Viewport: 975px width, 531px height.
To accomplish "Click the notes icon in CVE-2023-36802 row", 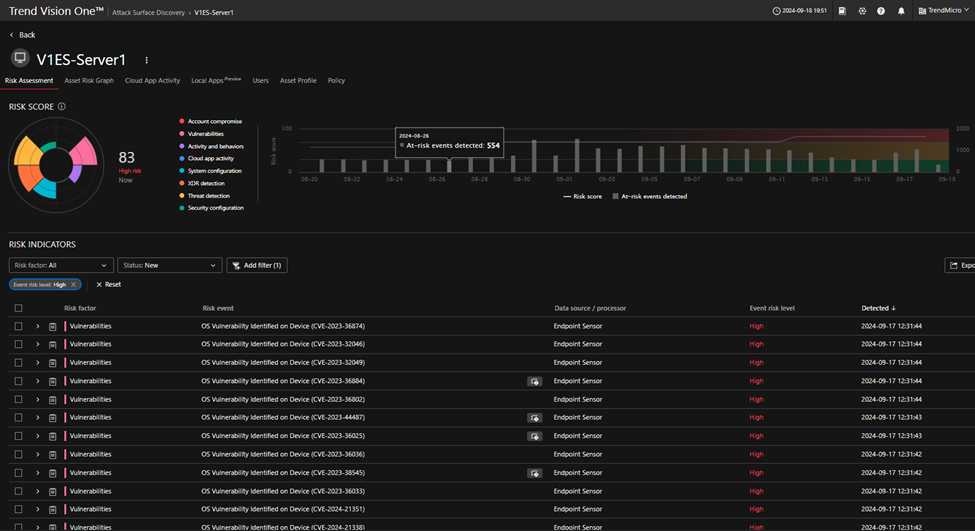I will click(x=53, y=400).
